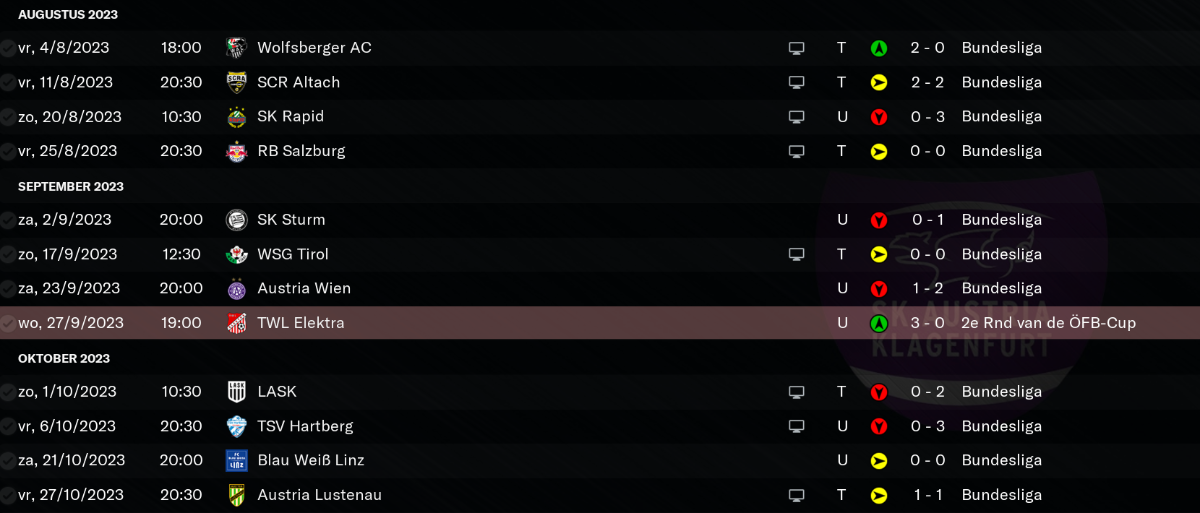Open the 0 - 3 result against SK Rapid
This screenshot has width=1200, height=513.
tap(928, 117)
